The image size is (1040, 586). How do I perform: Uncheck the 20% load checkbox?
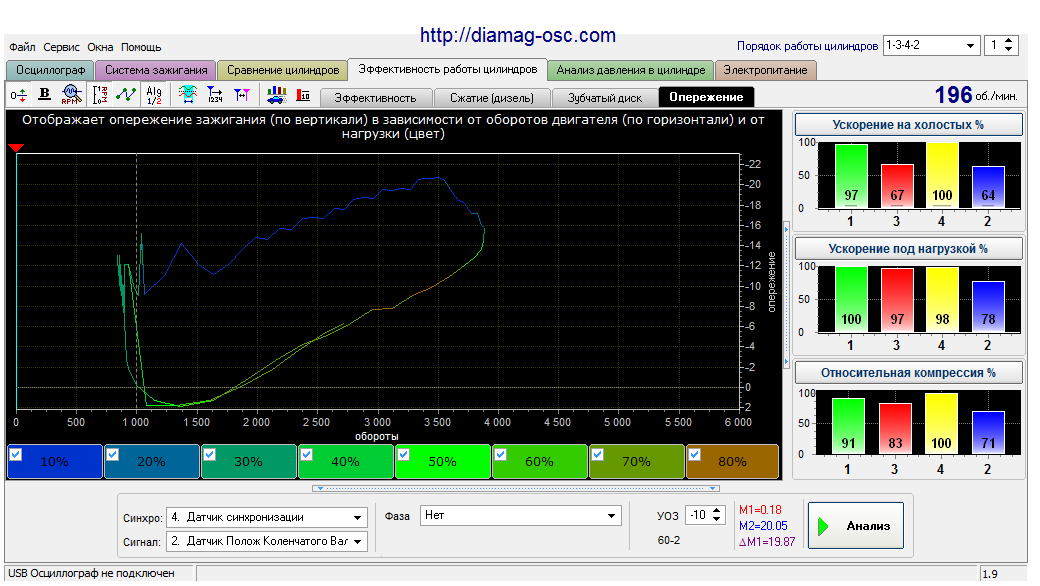click(x=113, y=455)
